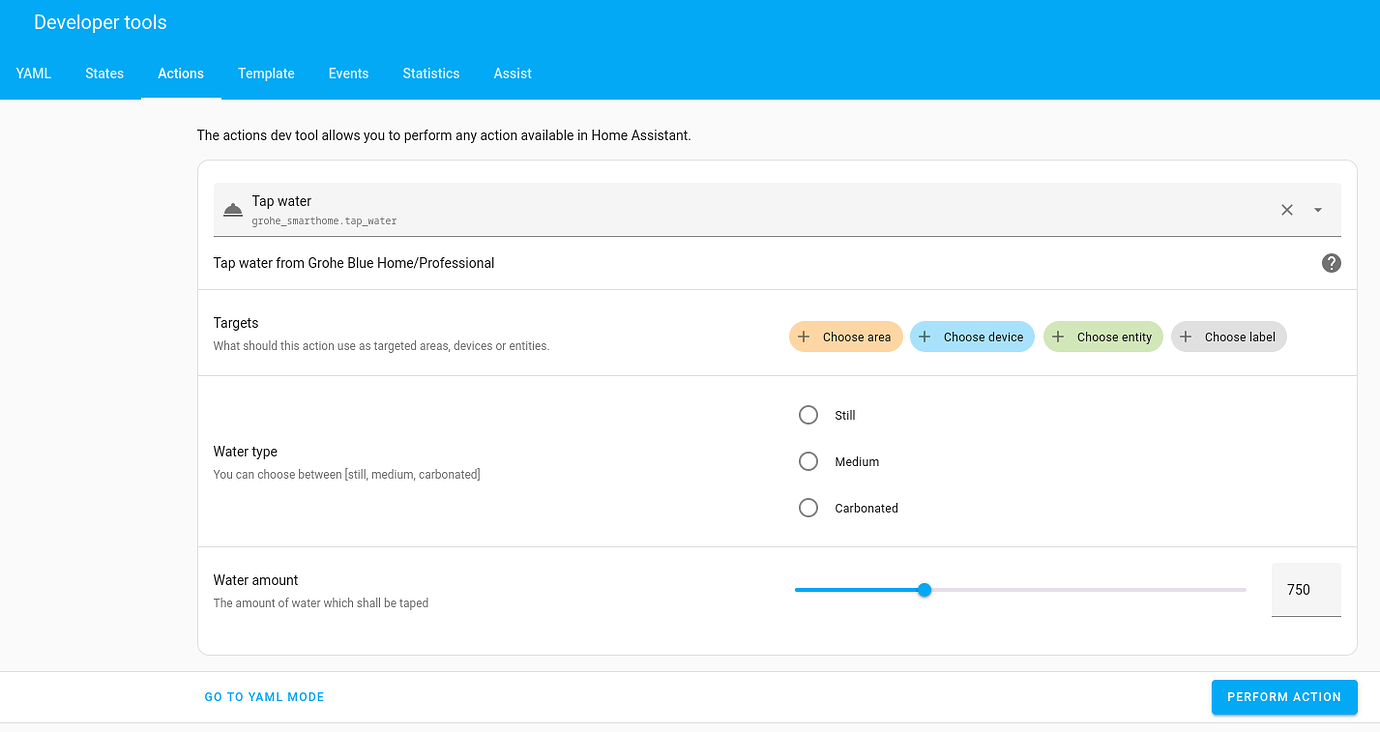Expand the action dropdown arrow

click(1318, 210)
